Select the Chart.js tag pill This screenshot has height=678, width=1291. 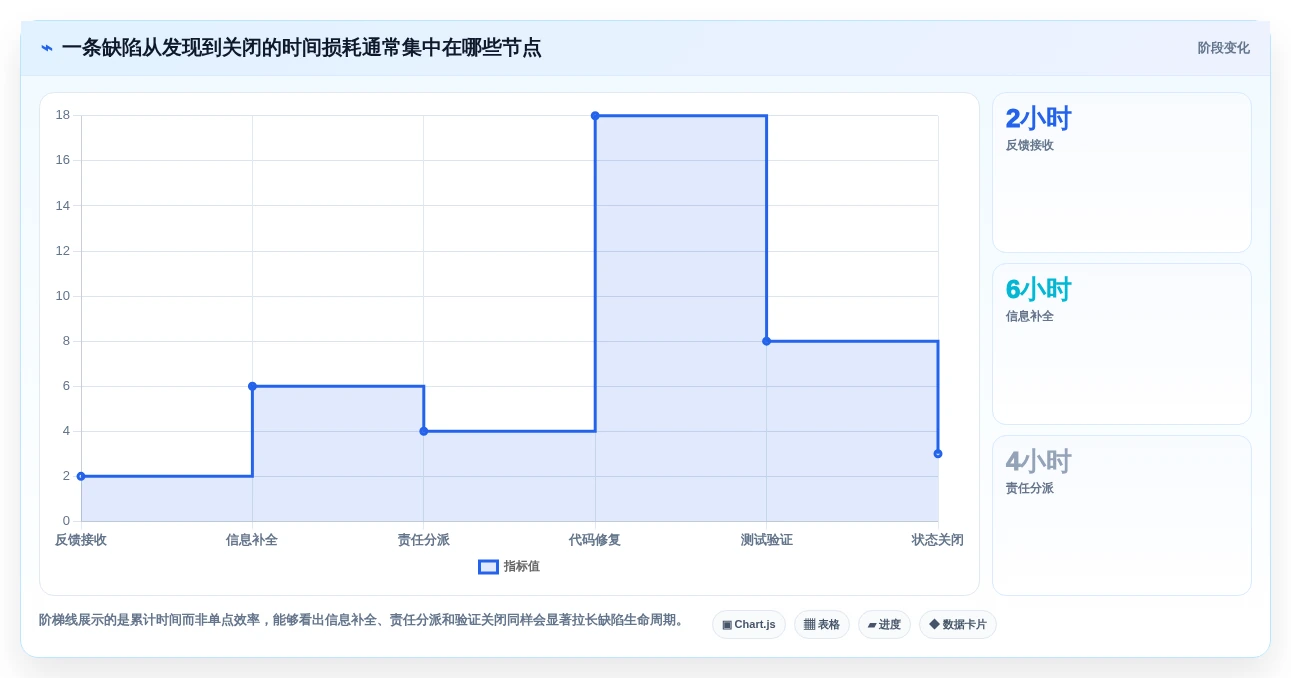pyautogui.click(x=749, y=625)
